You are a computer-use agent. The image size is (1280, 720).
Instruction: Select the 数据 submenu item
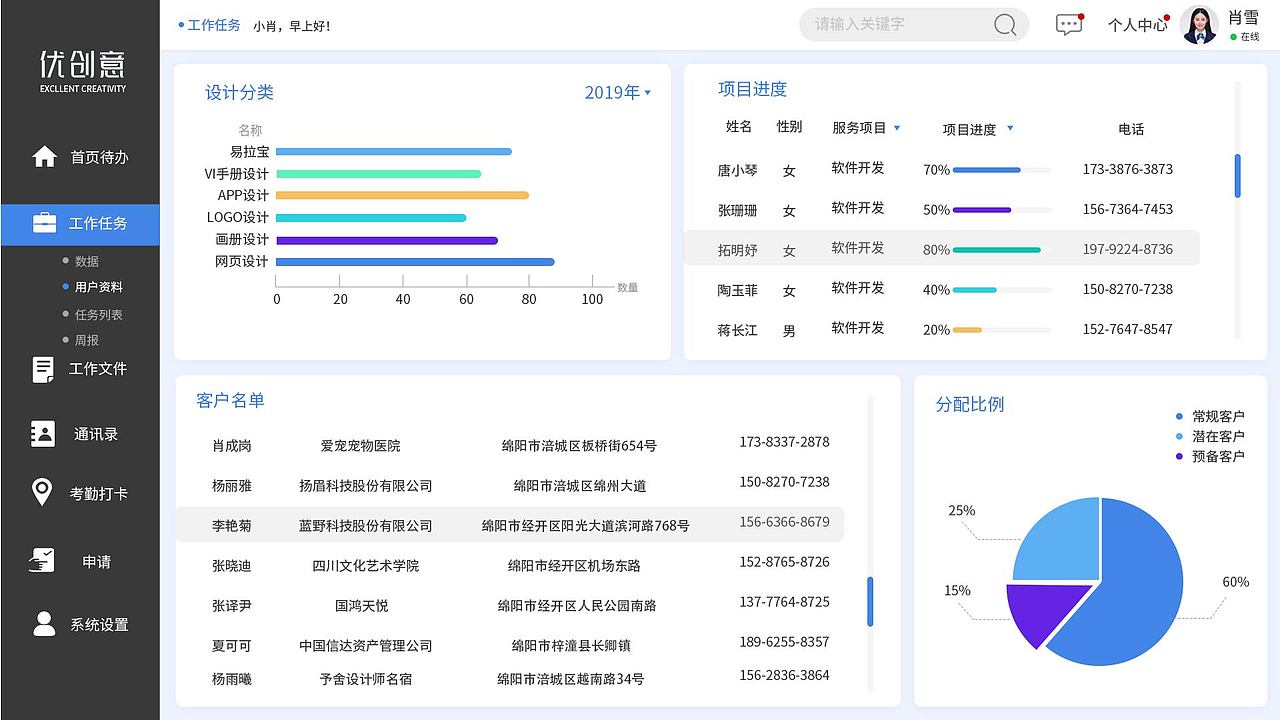click(x=86, y=261)
